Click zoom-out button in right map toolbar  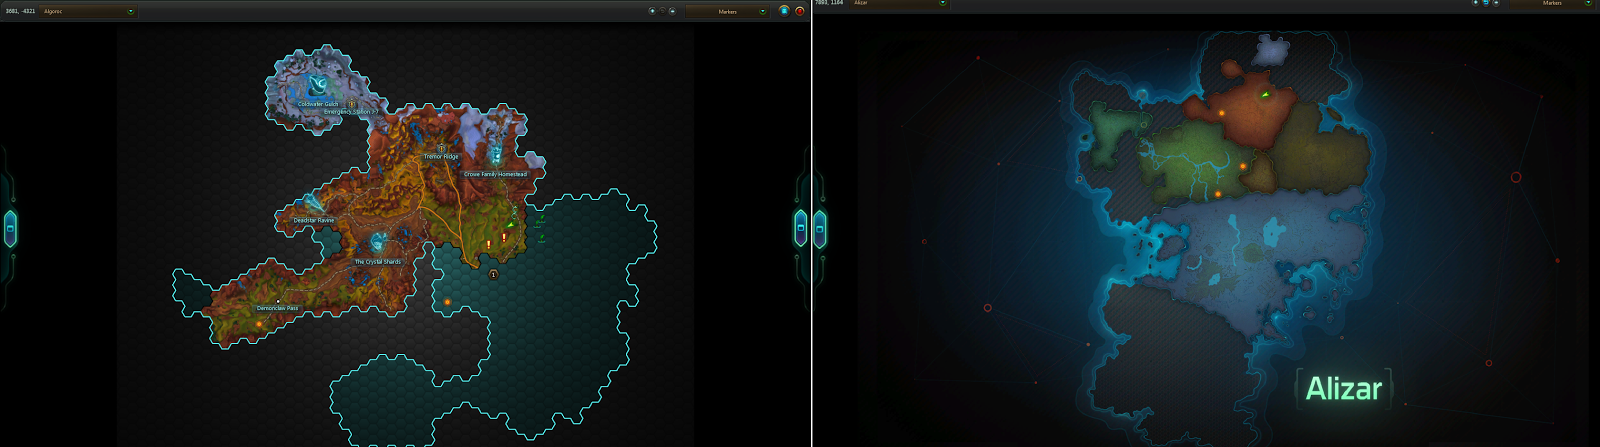point(1496,3)
